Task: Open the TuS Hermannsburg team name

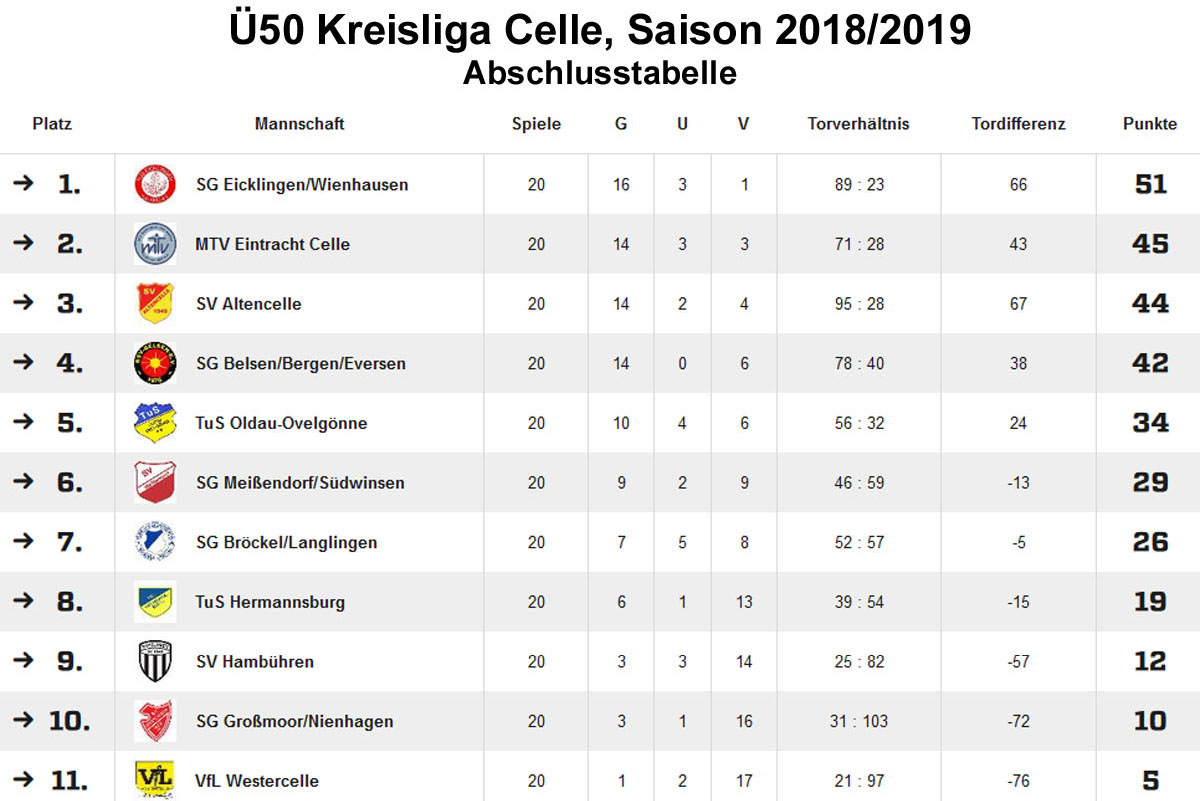Action: [x=270, y=602]
